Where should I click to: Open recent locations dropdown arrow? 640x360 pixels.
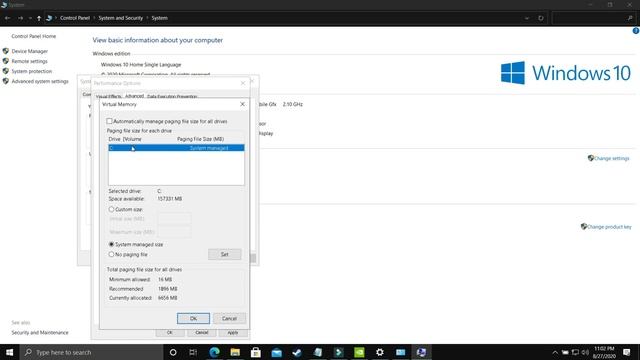pyautogui.click(x=30, y=18)
